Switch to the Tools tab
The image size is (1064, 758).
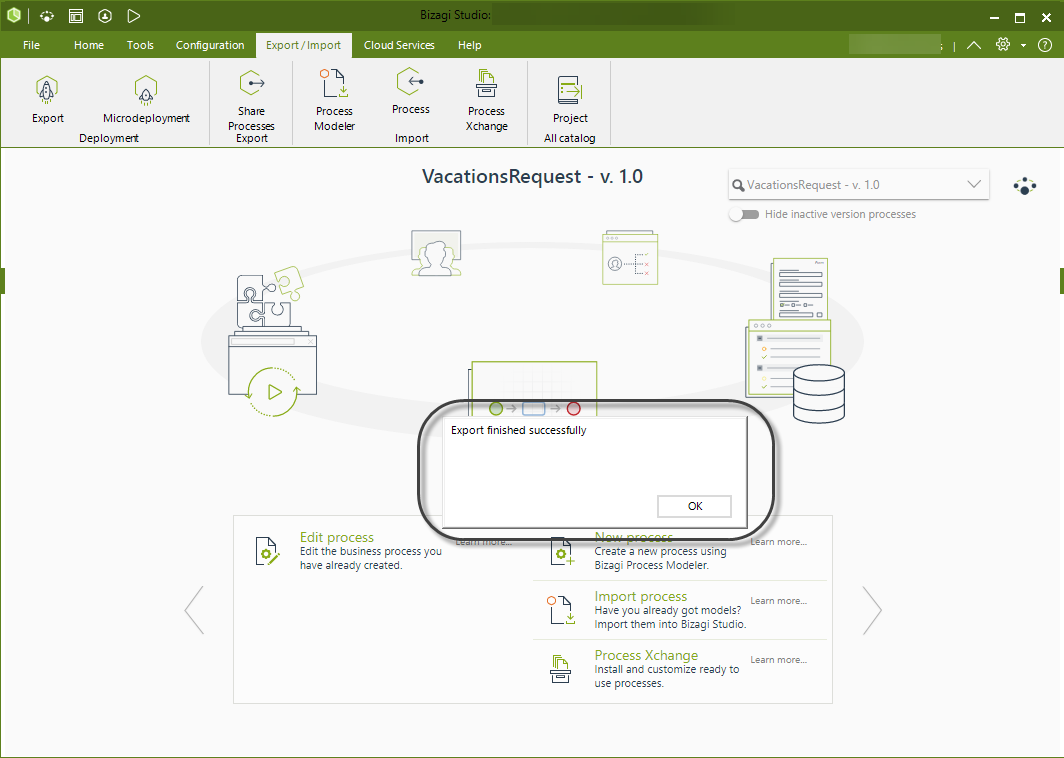coord(140,45)
